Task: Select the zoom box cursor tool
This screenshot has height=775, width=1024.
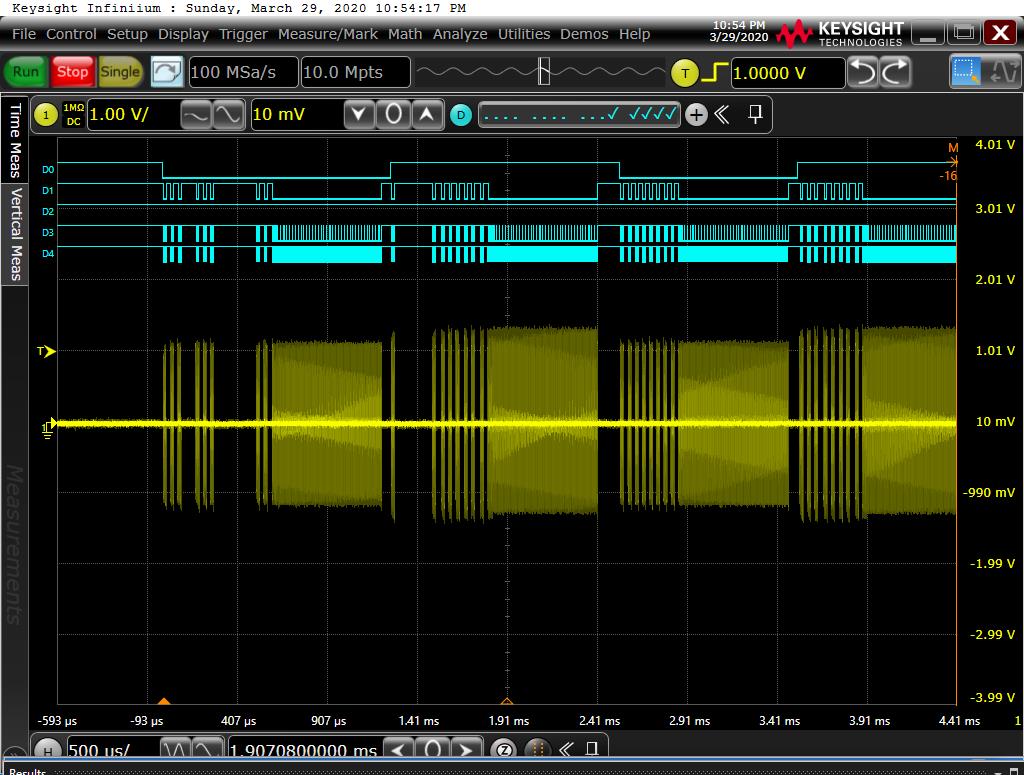Action: [x=966, y=72]
